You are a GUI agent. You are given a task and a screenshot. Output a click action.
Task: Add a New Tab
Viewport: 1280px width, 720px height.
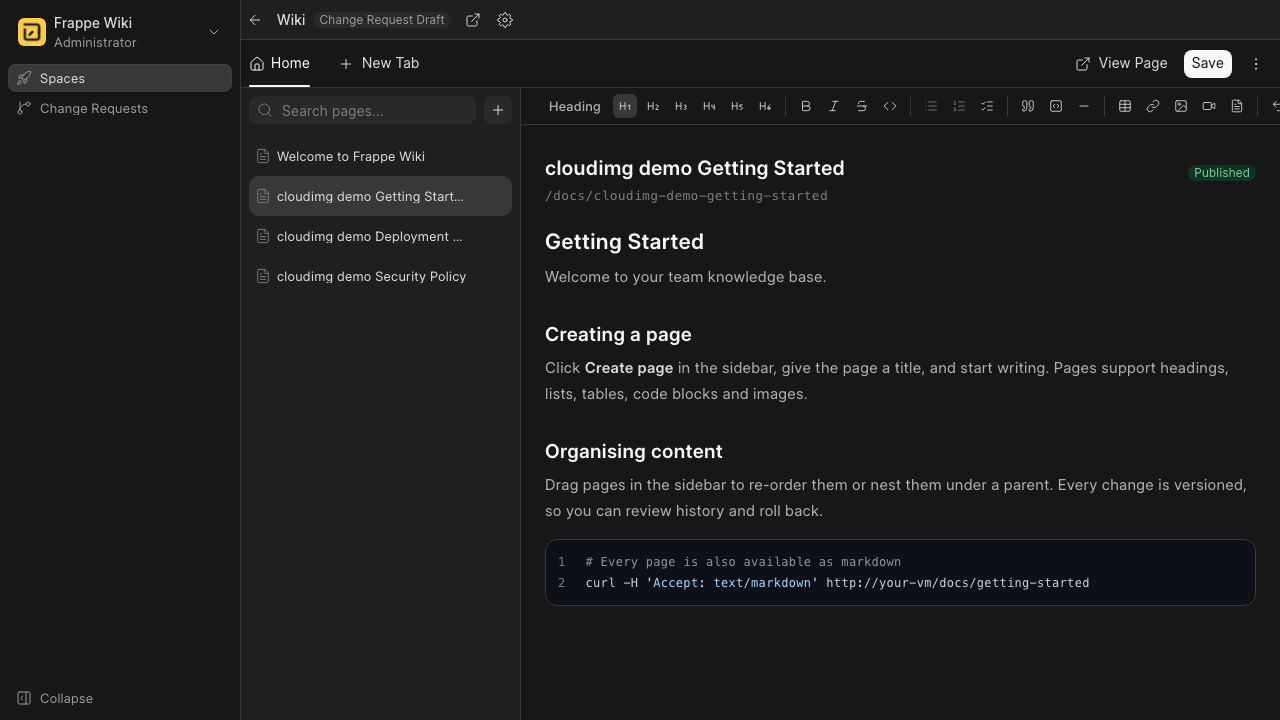[379, 63]
